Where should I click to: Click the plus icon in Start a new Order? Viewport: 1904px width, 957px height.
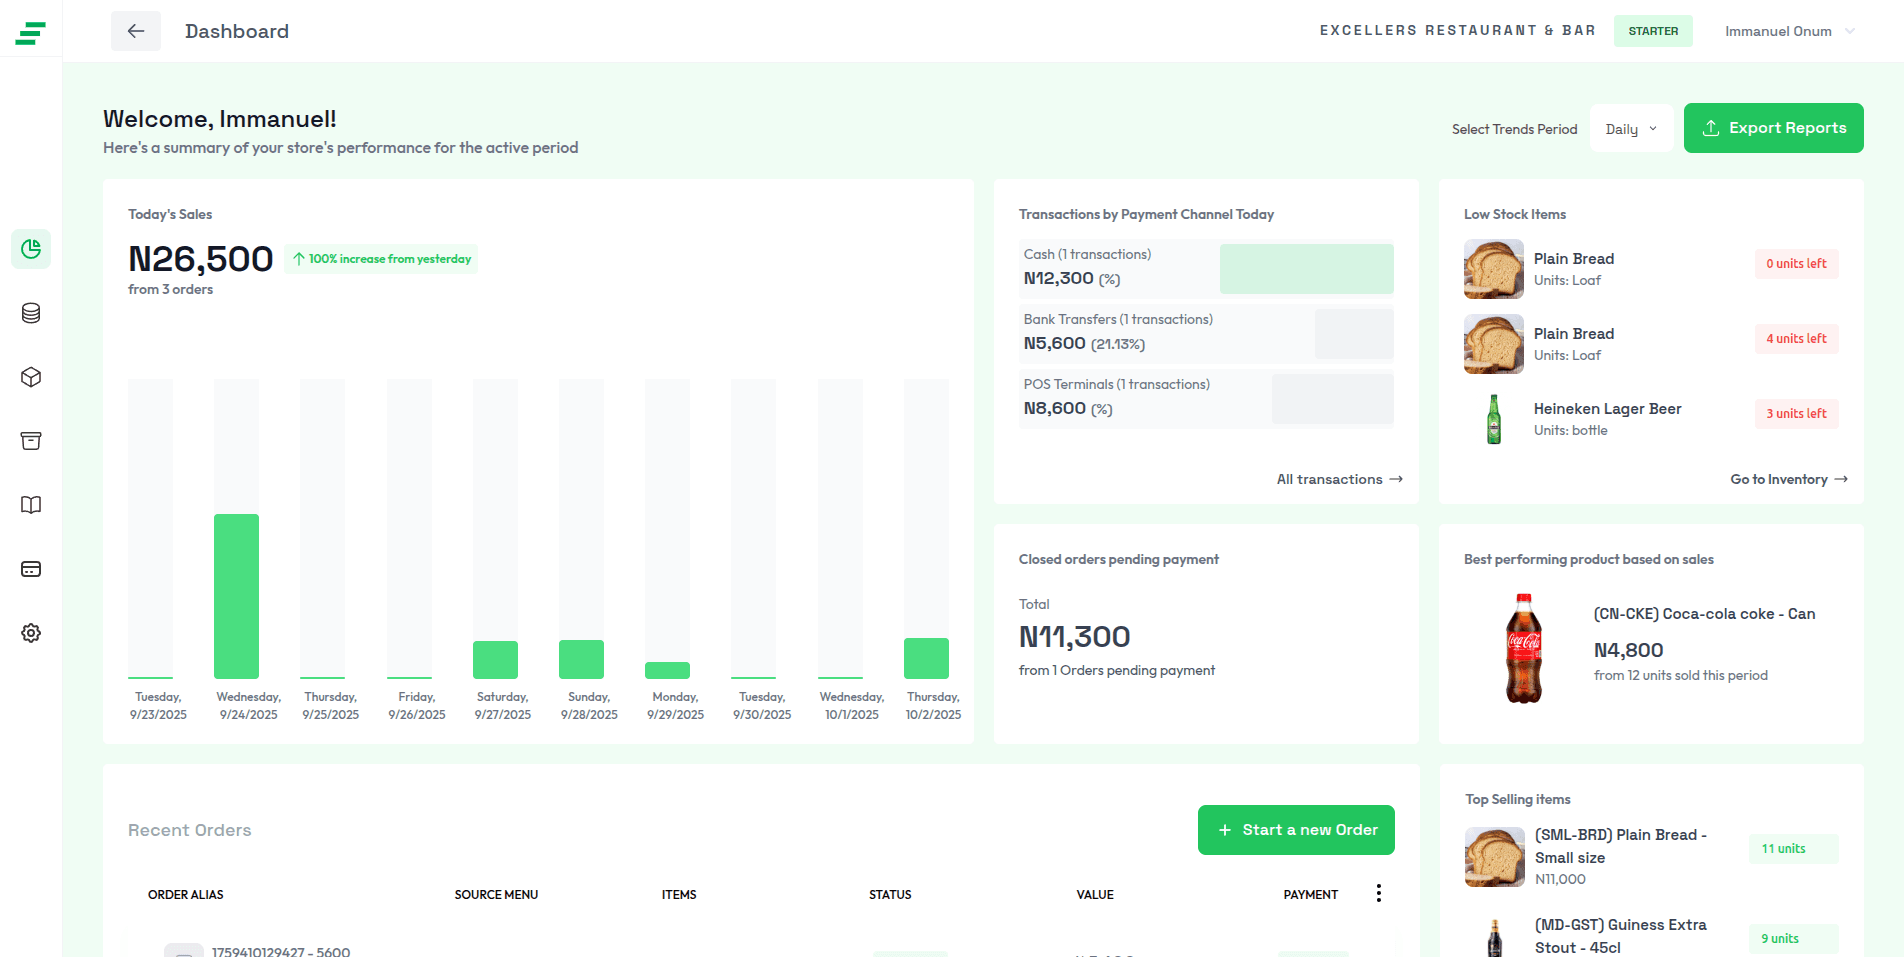pos(1225,830)
